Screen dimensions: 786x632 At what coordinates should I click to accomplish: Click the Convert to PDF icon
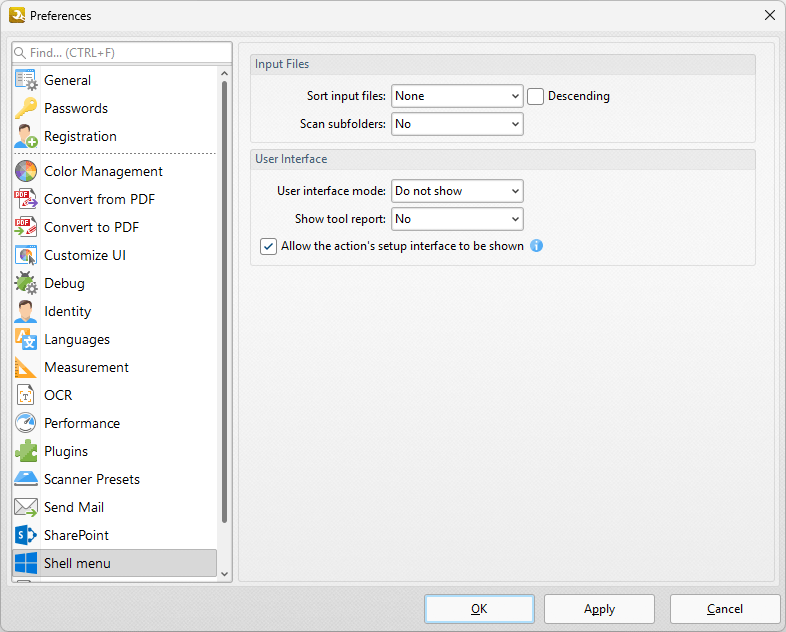[26, 228]
